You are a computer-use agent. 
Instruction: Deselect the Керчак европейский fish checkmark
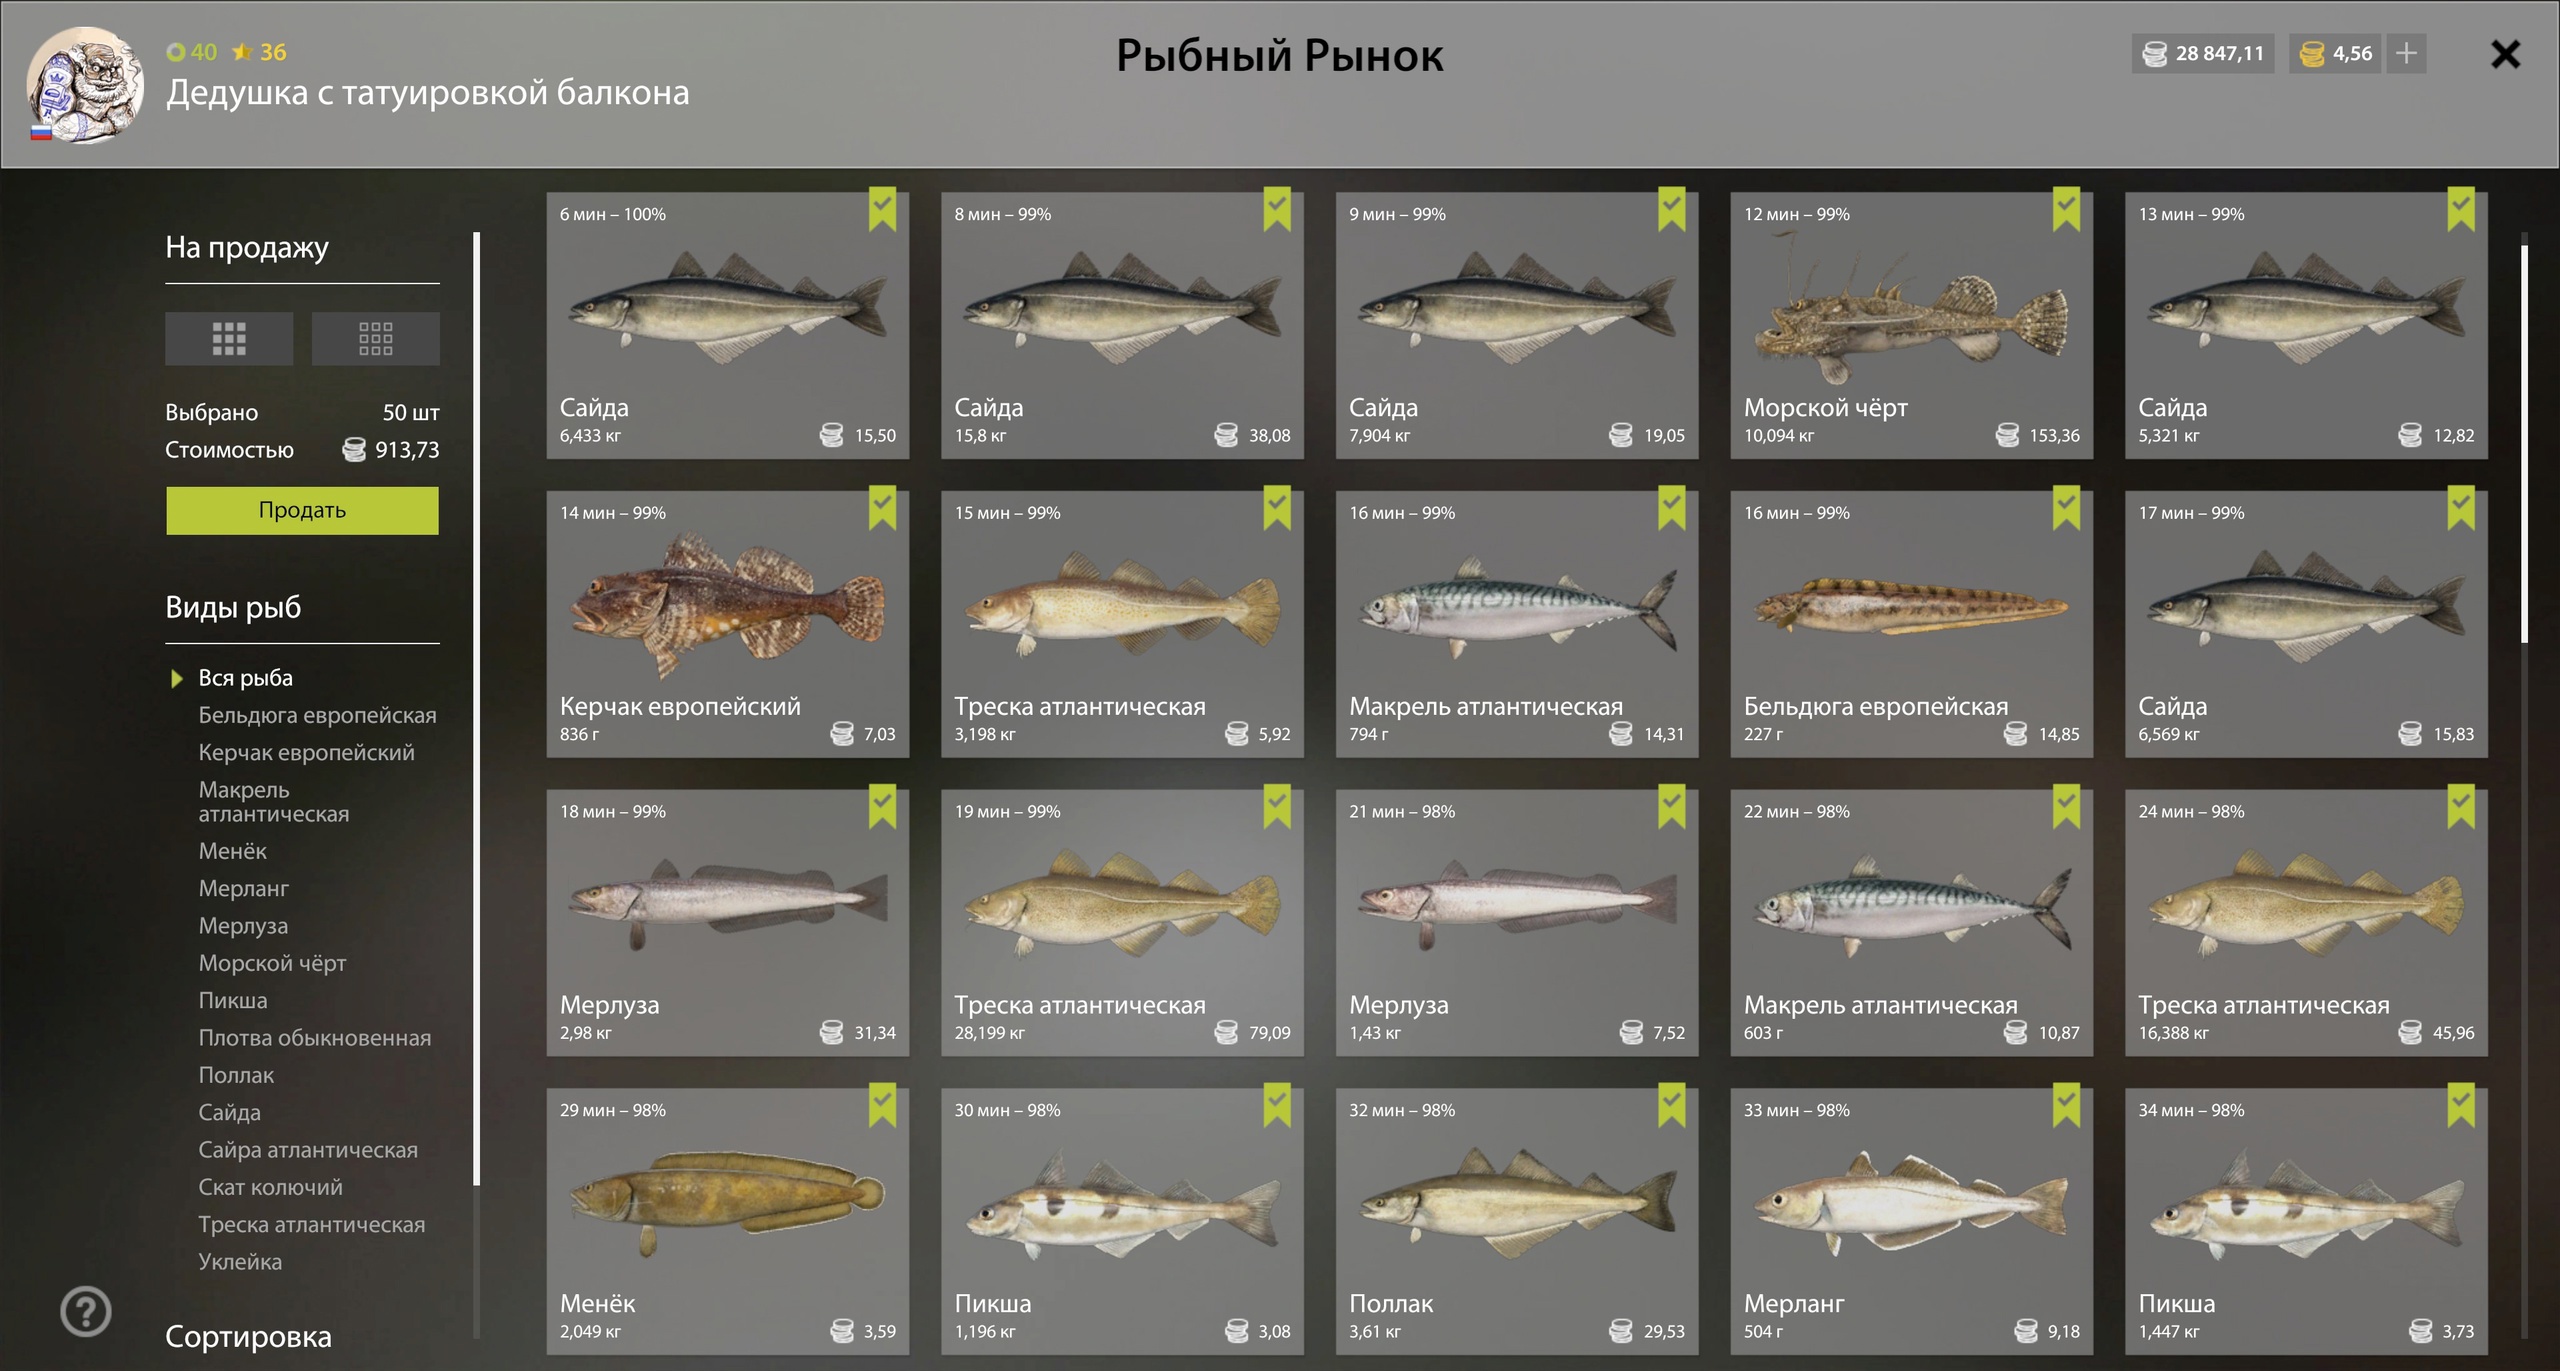[882, 508]
